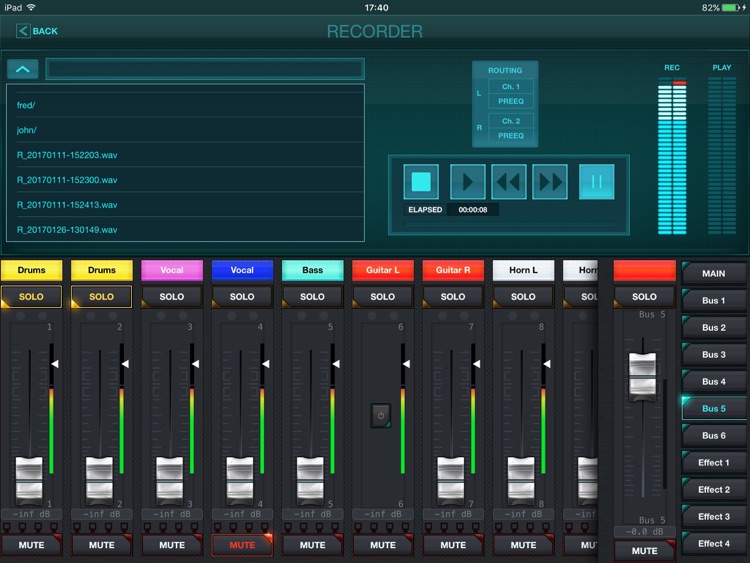Open the Ch. 2 right routing selector
Screen dimensions: 750x563
point(511,122)
